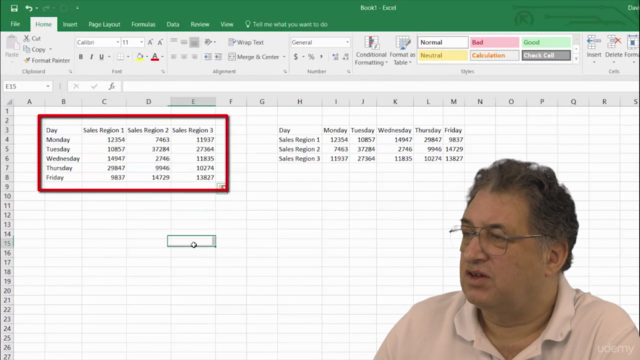
Task: Click the Save icon in quick access toolbar
Action: [14, 8]
